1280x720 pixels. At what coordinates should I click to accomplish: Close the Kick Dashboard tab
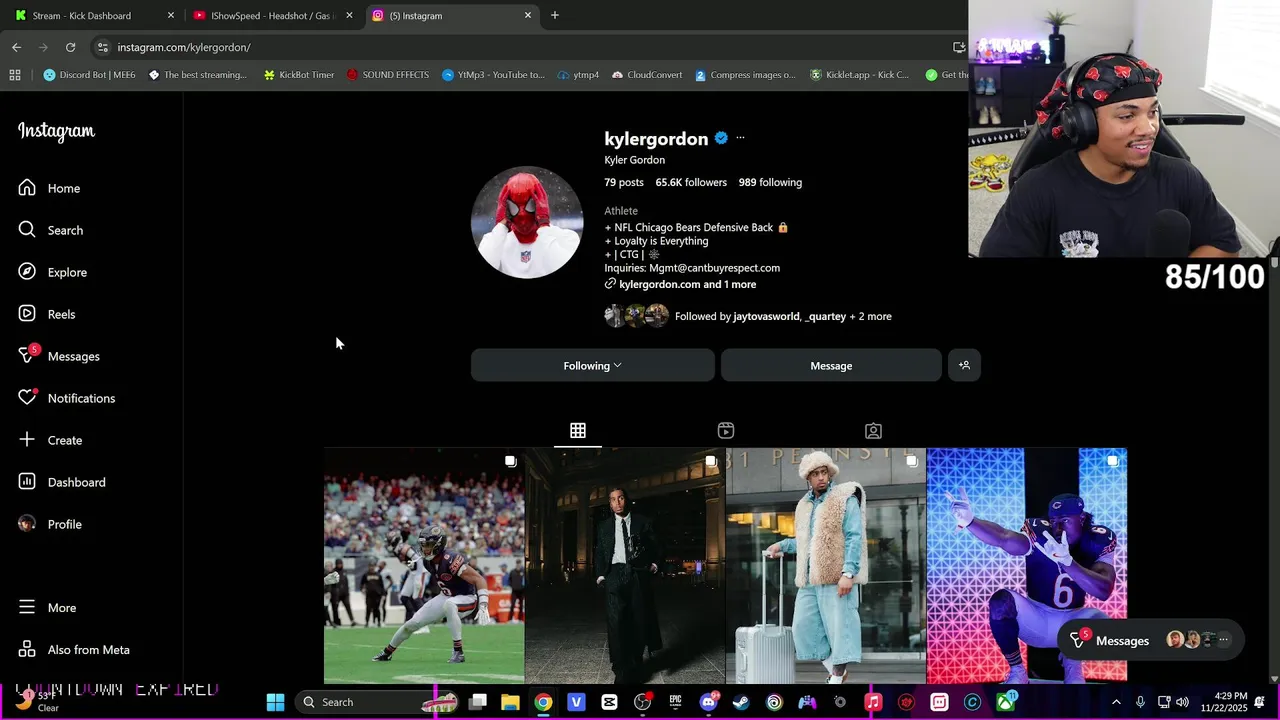[x=171, y=15]
